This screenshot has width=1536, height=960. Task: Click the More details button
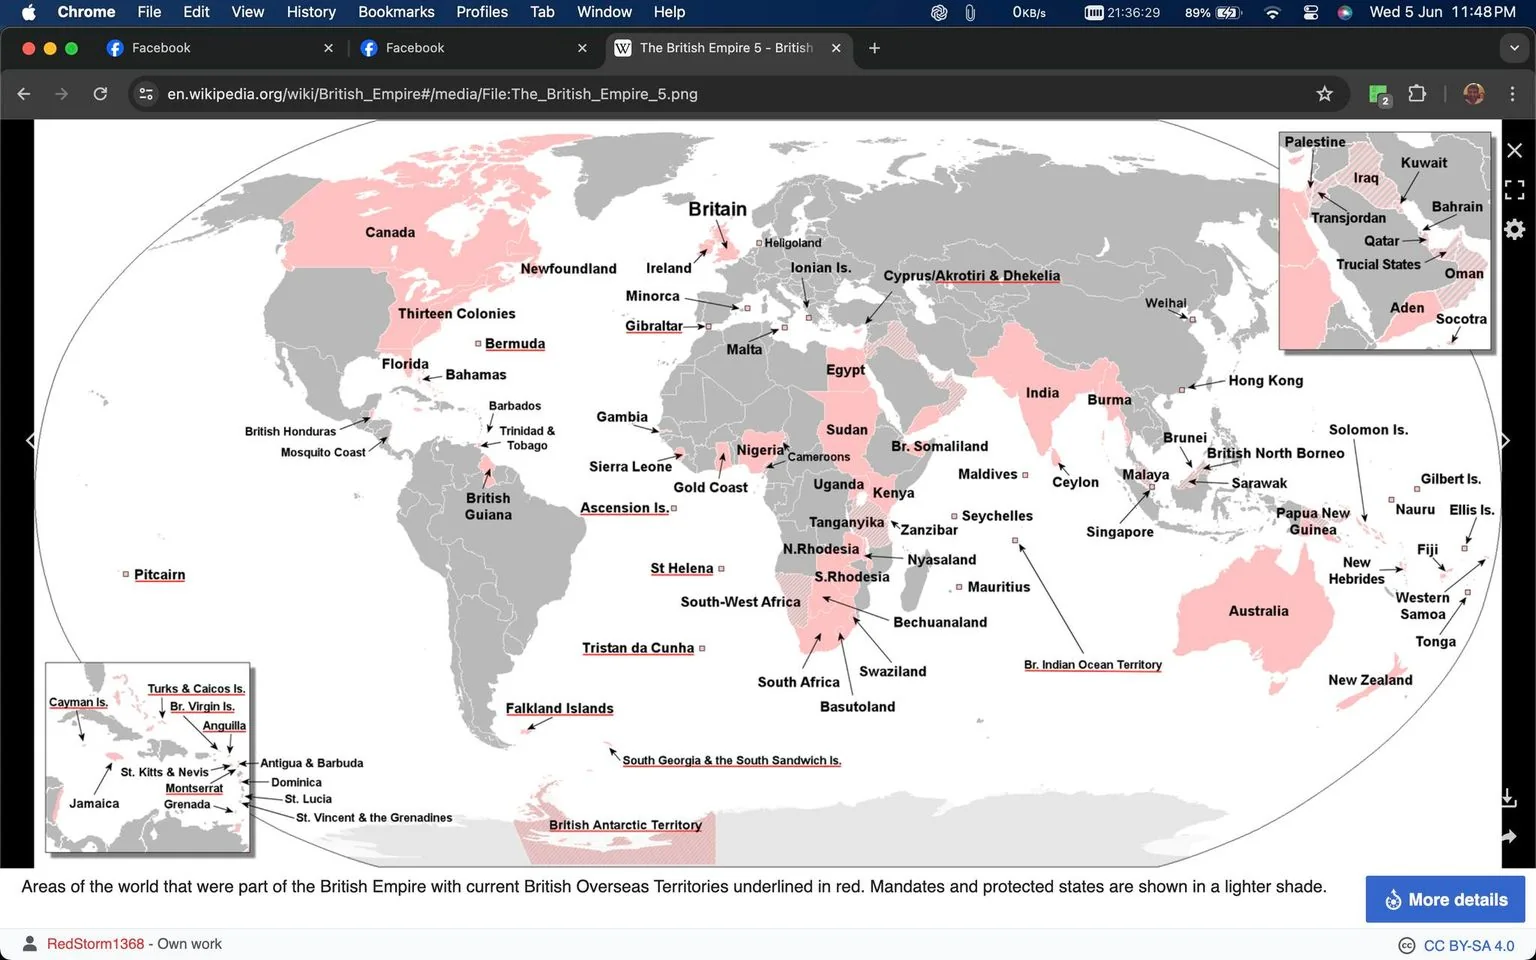coord(1445,899)
